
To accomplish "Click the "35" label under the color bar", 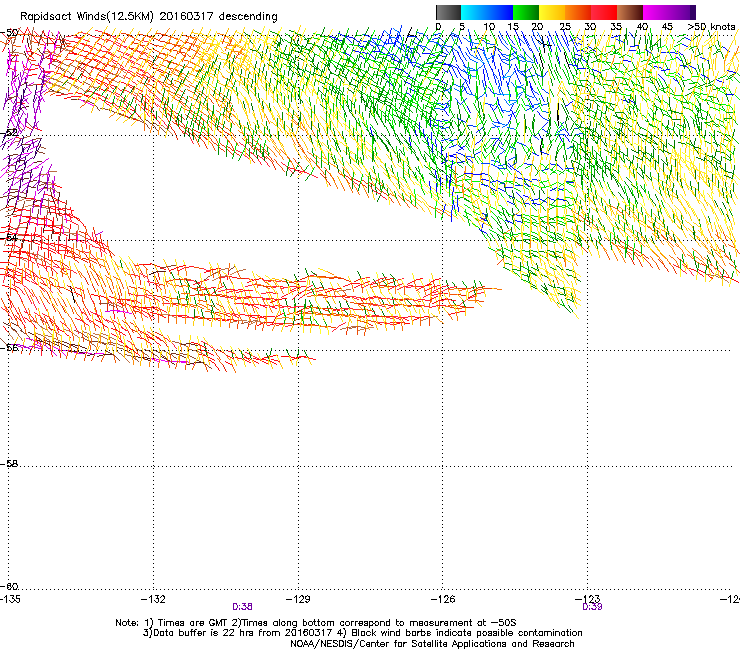I will point(616,27).
